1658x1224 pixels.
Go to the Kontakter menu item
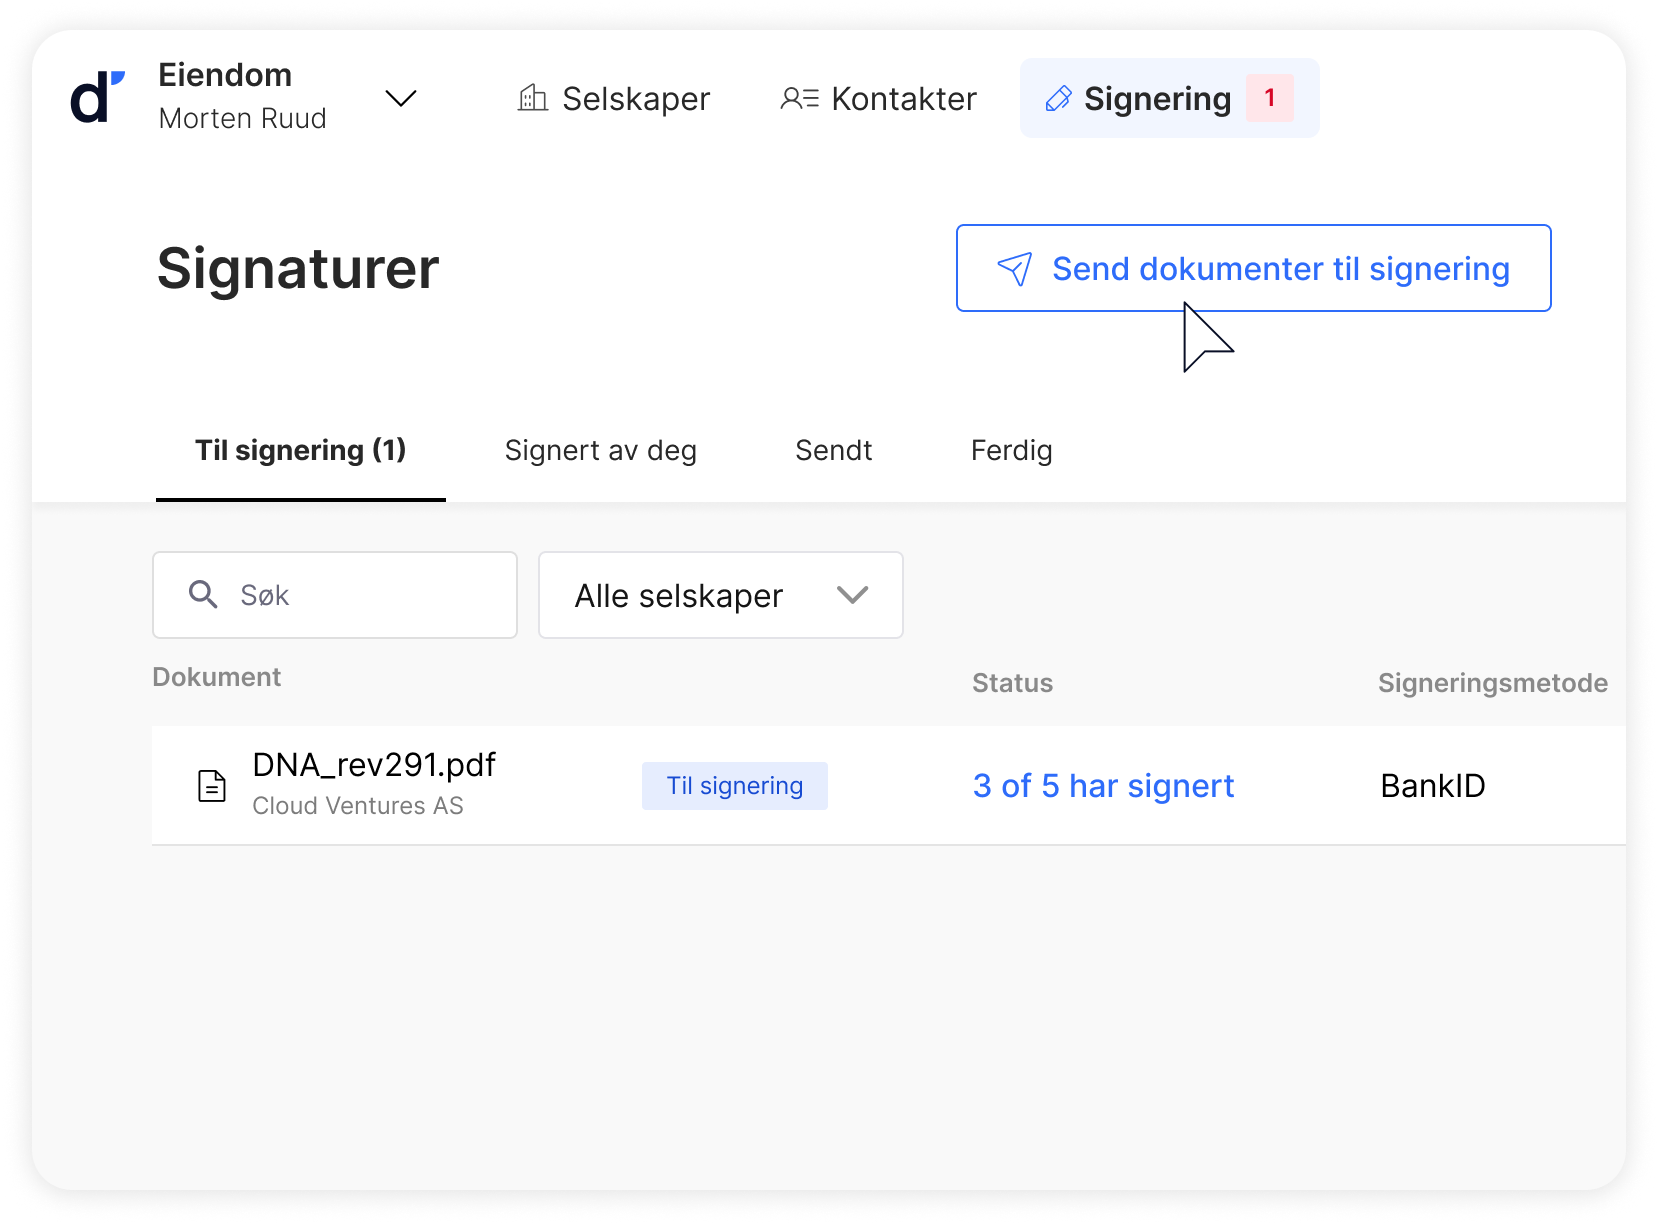pyautogui.click(x=903, y=99)
